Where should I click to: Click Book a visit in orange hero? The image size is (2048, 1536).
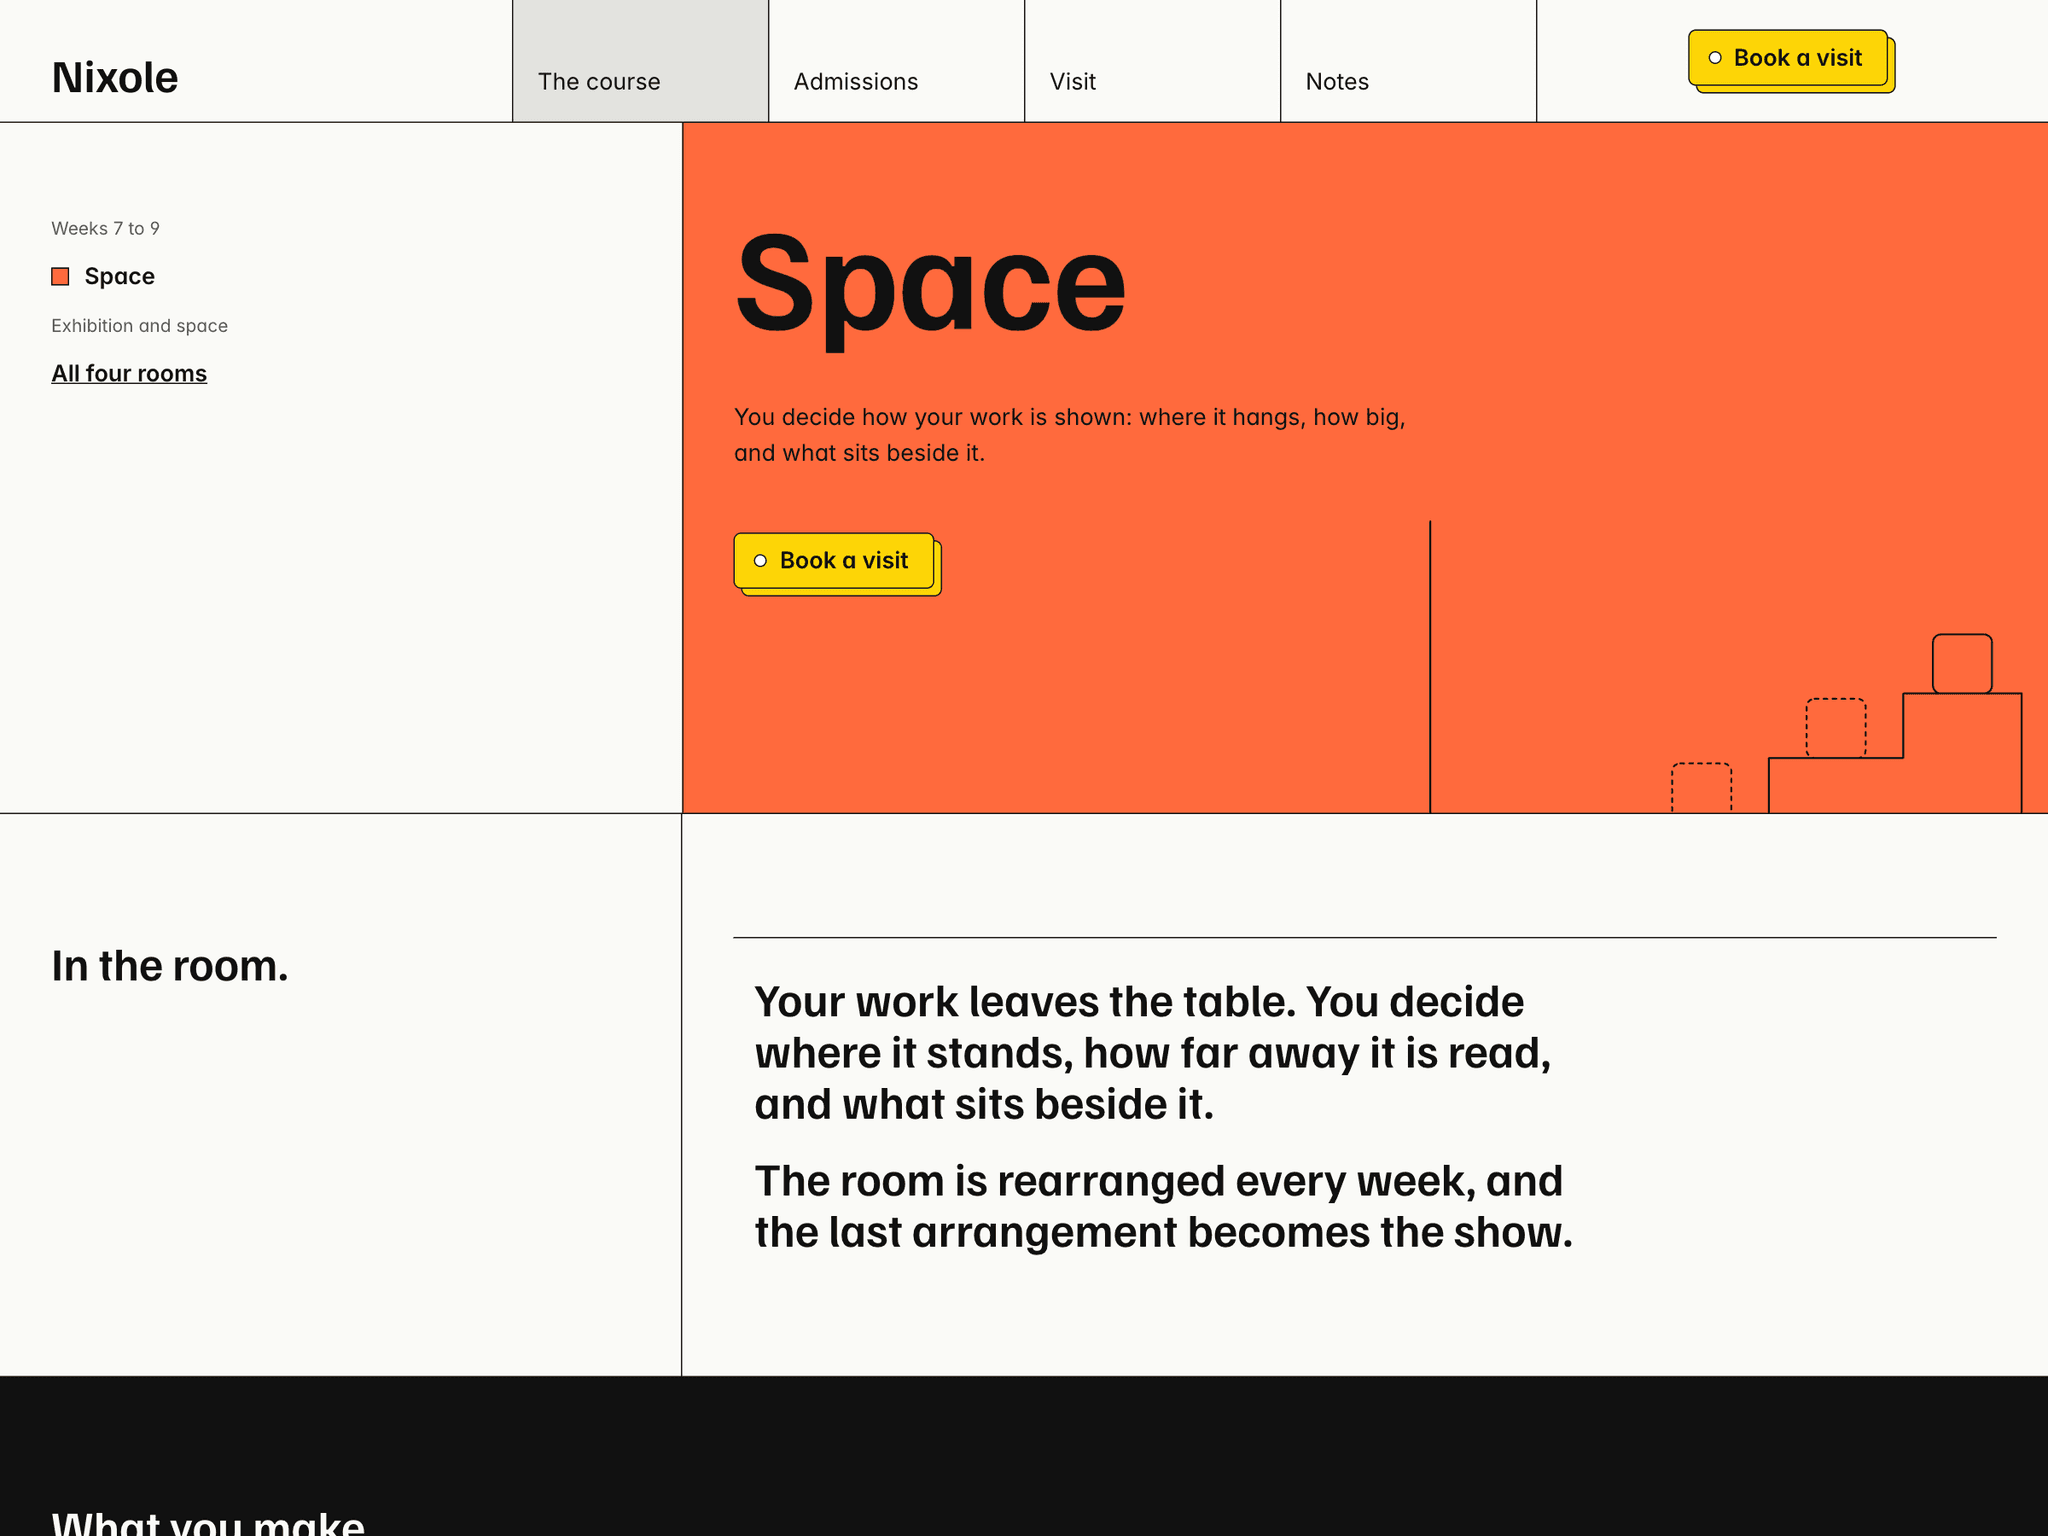[x=834, y=561]
